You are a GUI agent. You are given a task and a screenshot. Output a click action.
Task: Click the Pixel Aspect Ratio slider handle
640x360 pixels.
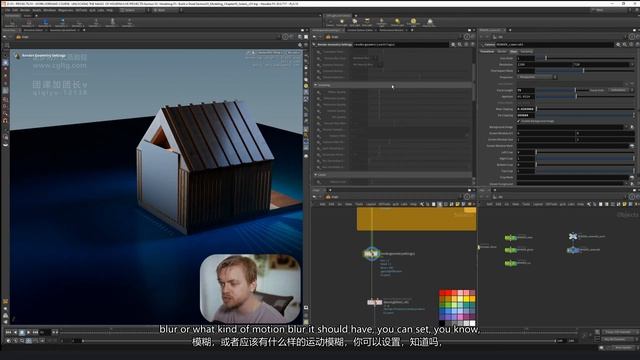tap(583, 71)
